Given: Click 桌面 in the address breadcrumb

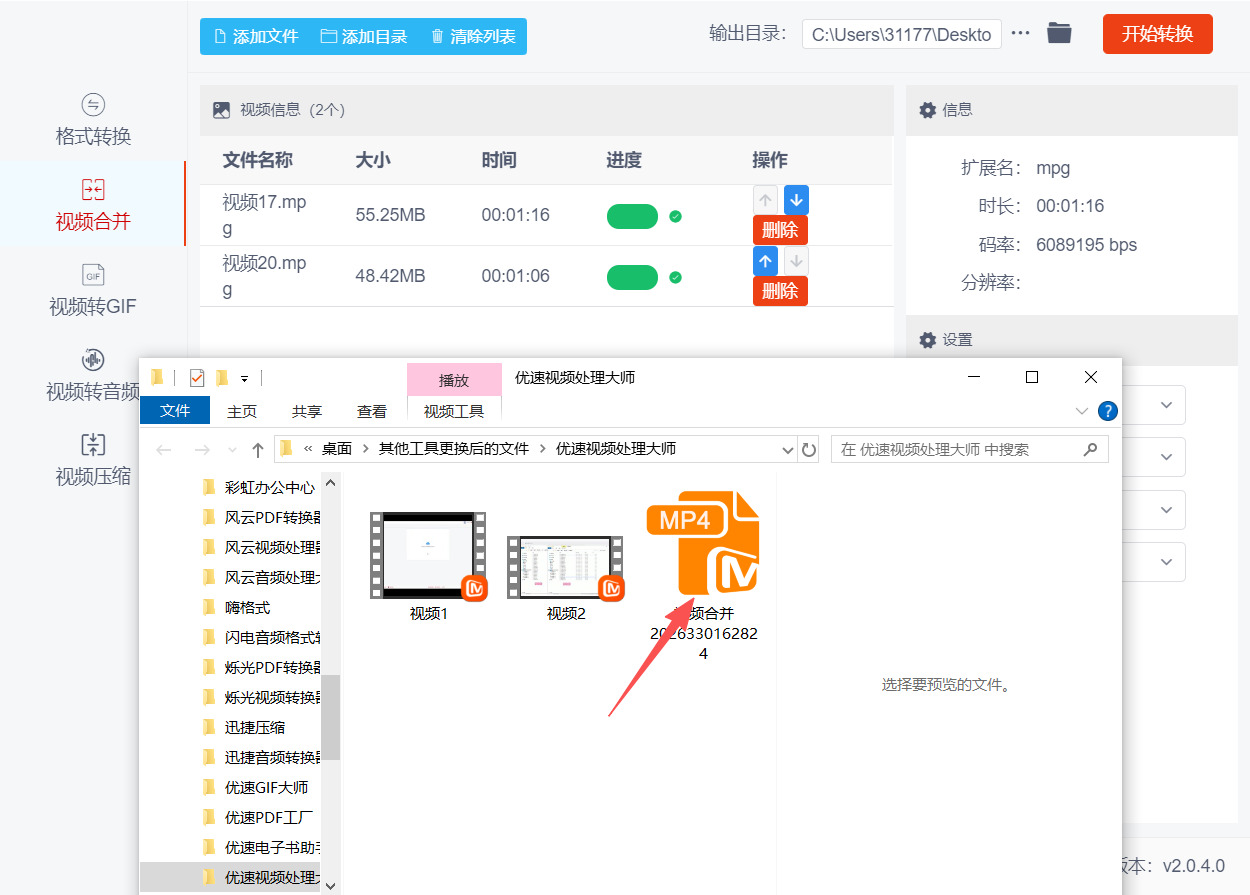Looking at the screenshot, I should point(337,449).
